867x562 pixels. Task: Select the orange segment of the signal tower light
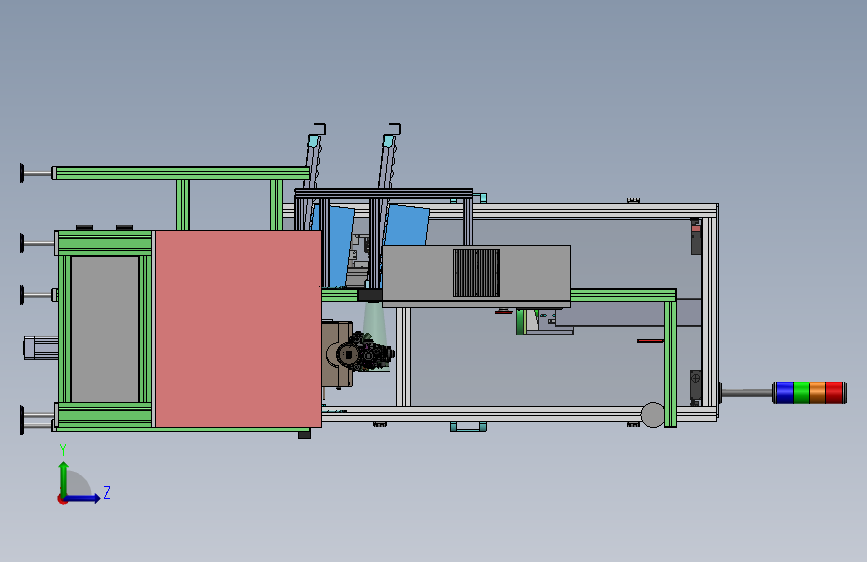click(x=817, y=393)
